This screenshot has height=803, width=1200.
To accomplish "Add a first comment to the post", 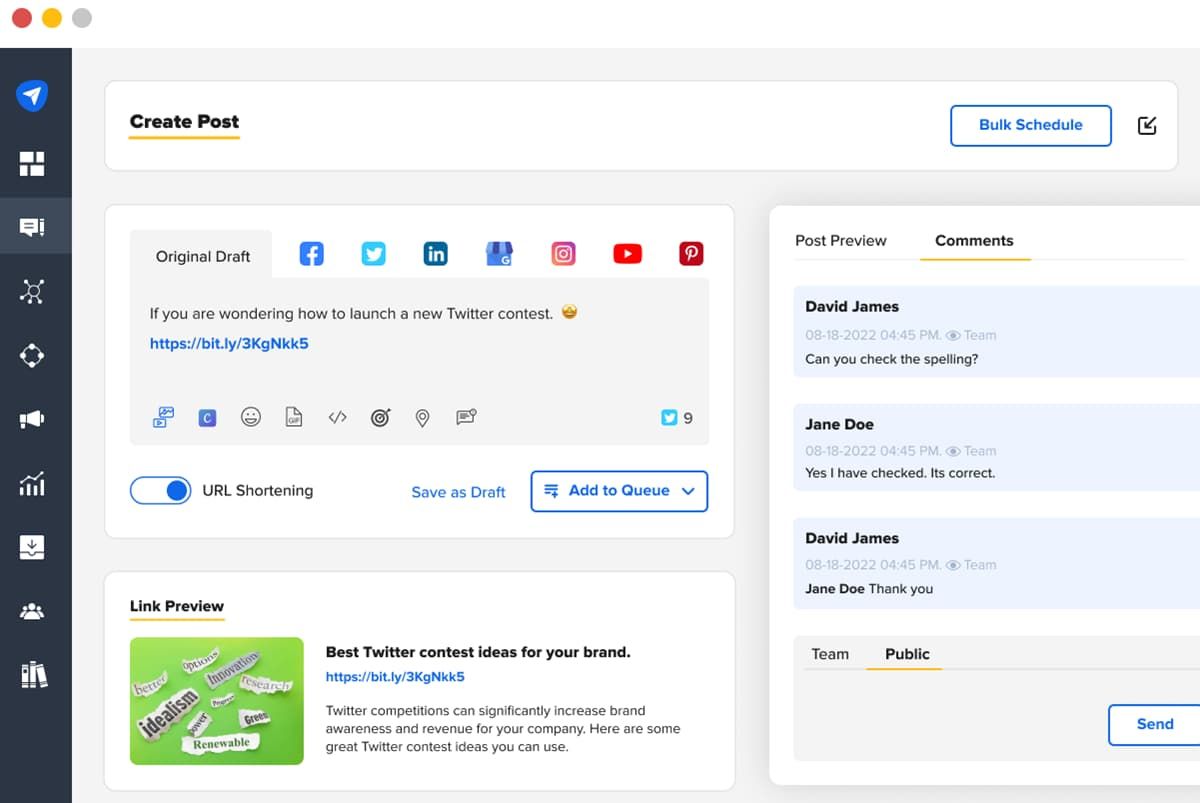I will pos(465,417).
